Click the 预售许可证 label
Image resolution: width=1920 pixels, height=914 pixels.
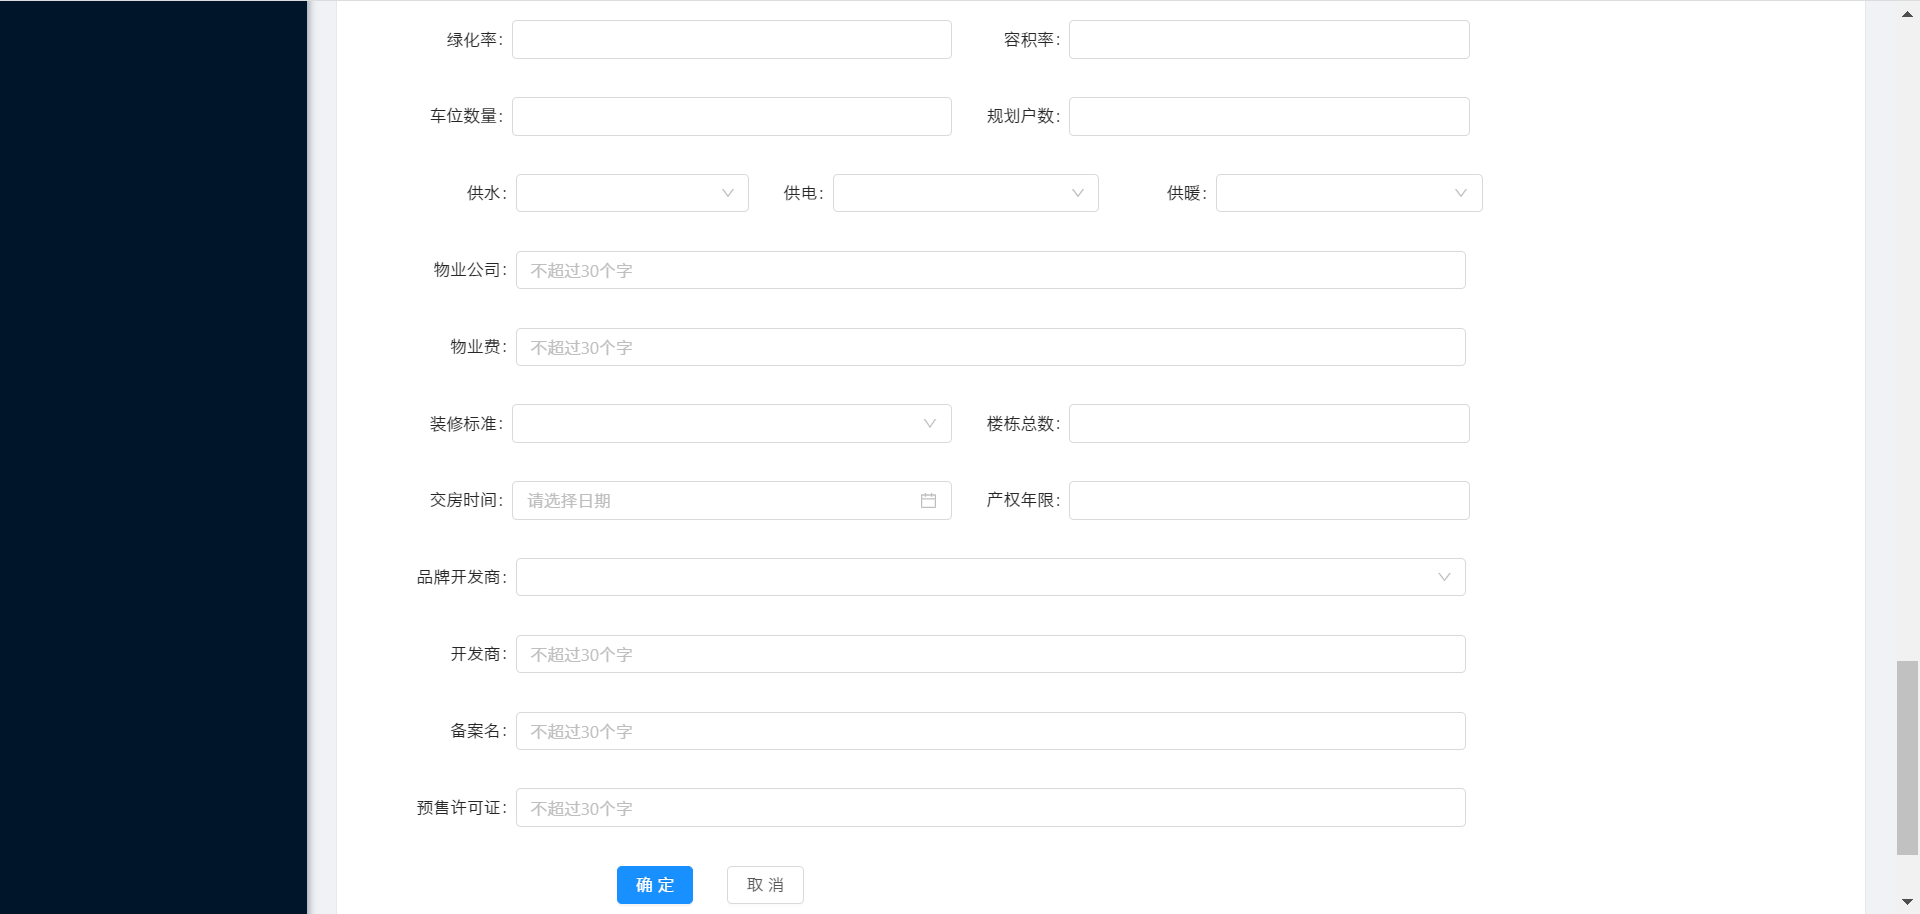click(x=461, y=808)
